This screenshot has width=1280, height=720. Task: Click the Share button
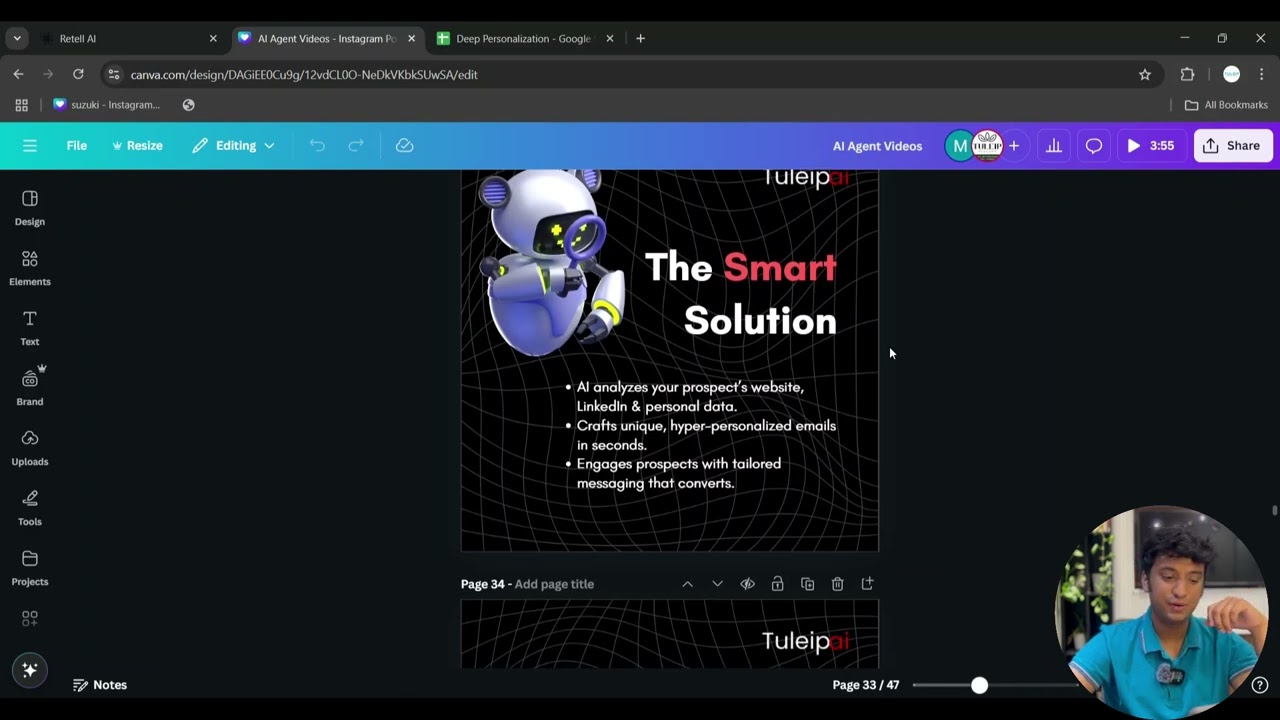(x=1232, y=146)
